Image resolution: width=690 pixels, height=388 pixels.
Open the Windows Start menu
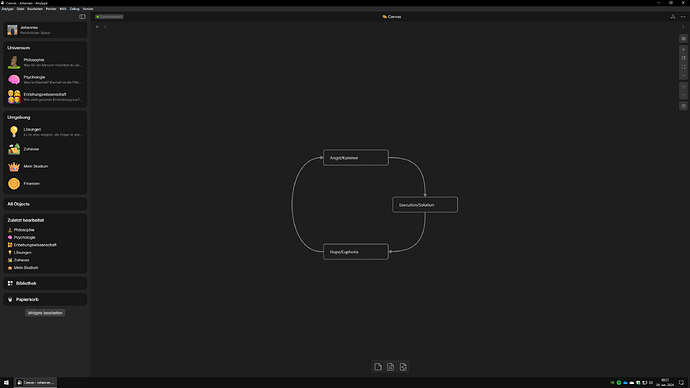pos(6,383)
